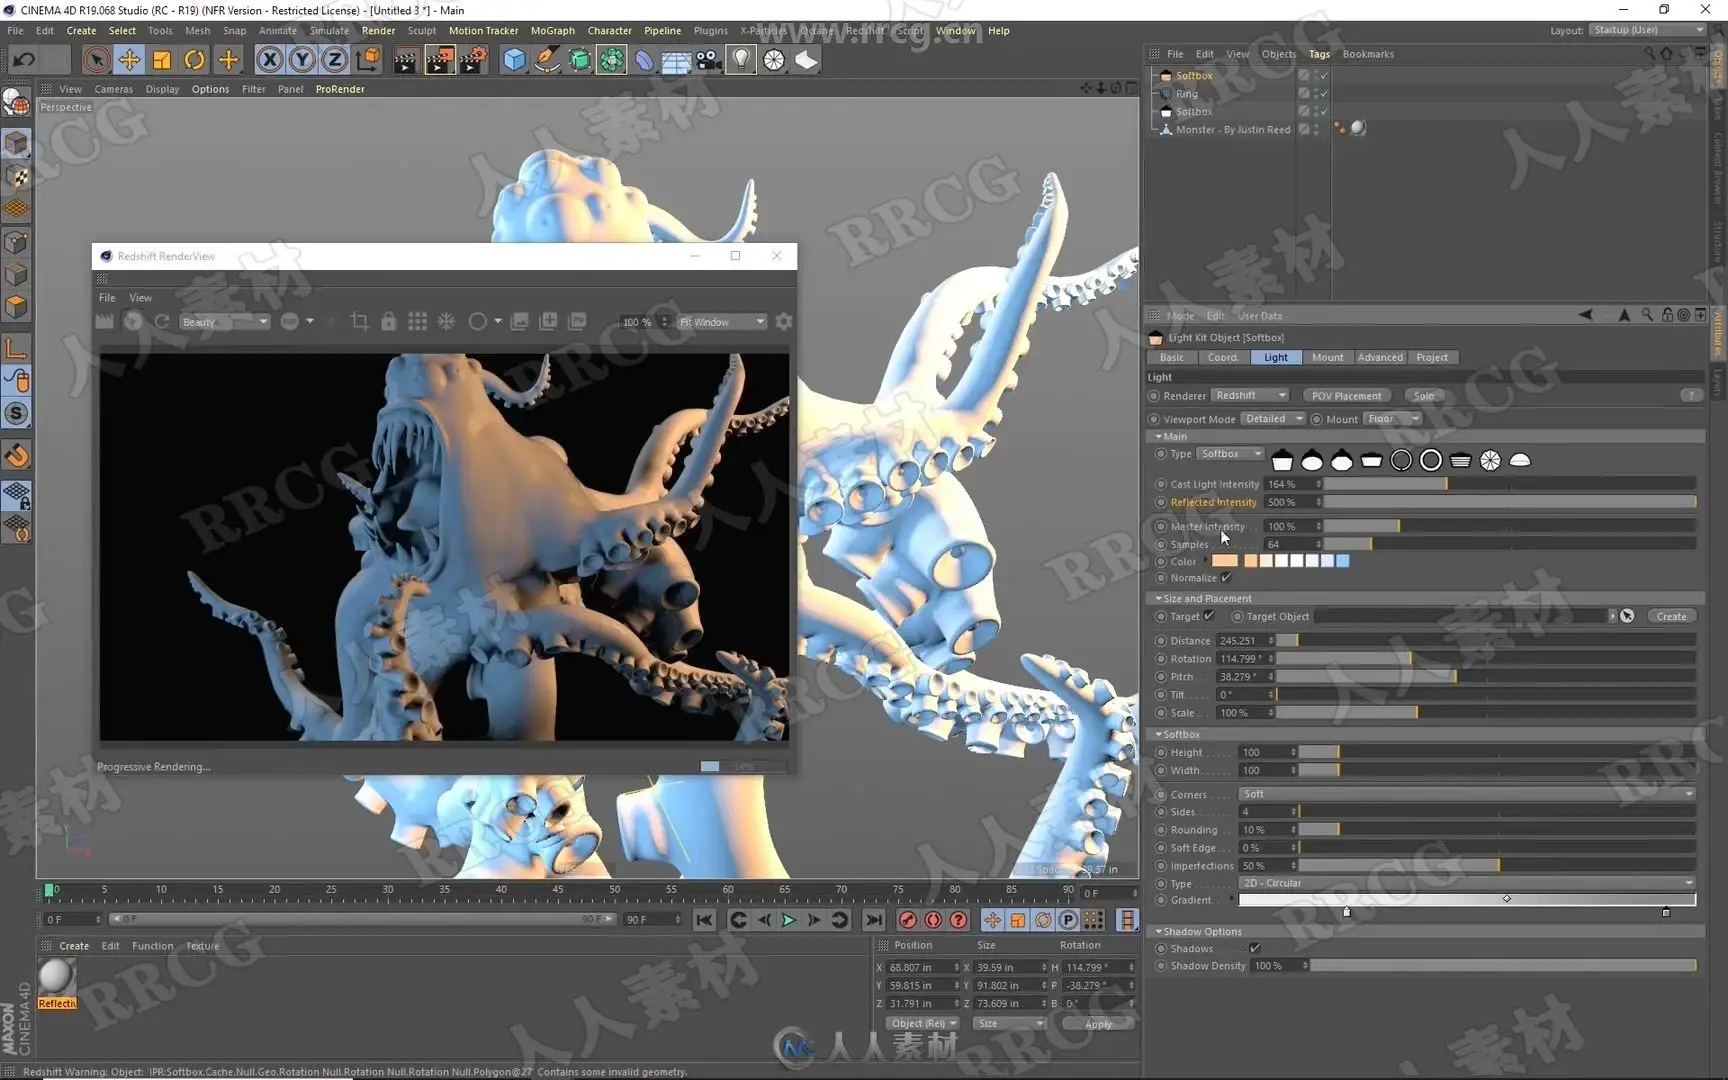Viewport: 1728px width, 1080px height.
Task: Click the Solo button
Action: click(1424, 396)
